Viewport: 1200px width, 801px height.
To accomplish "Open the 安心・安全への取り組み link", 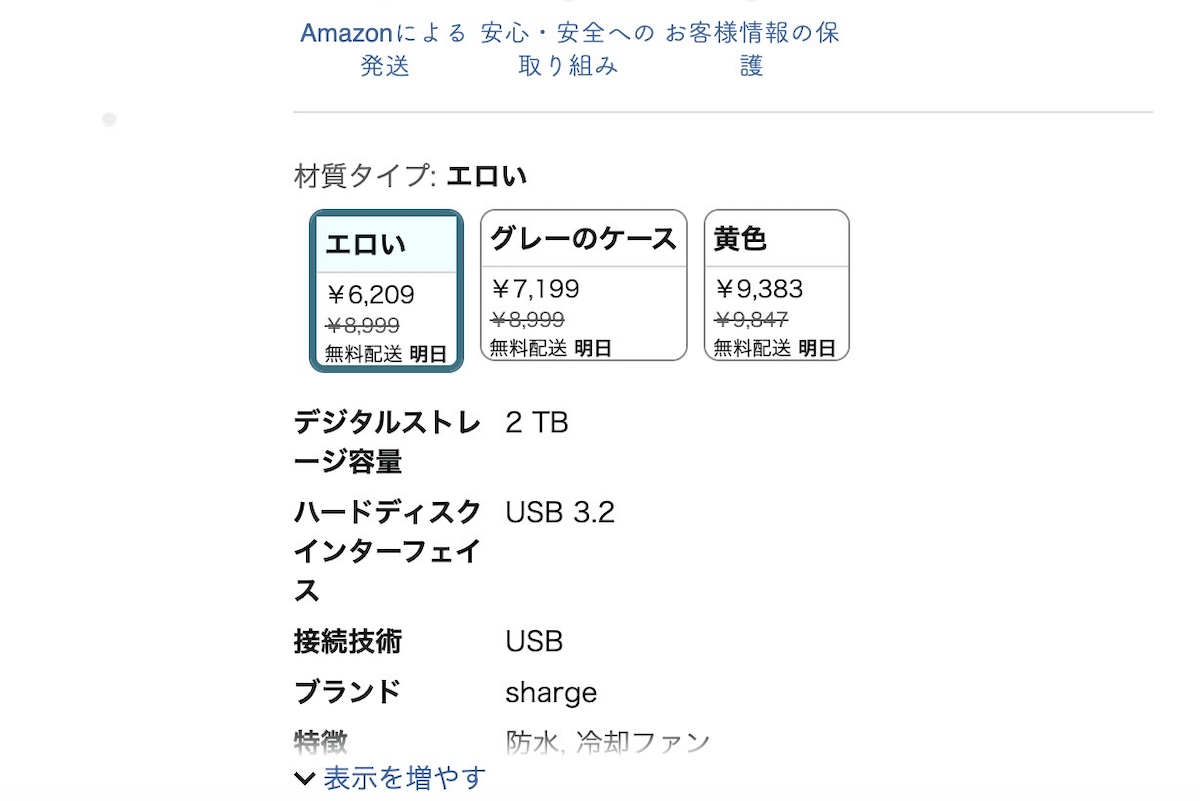I will coord(568,48).
